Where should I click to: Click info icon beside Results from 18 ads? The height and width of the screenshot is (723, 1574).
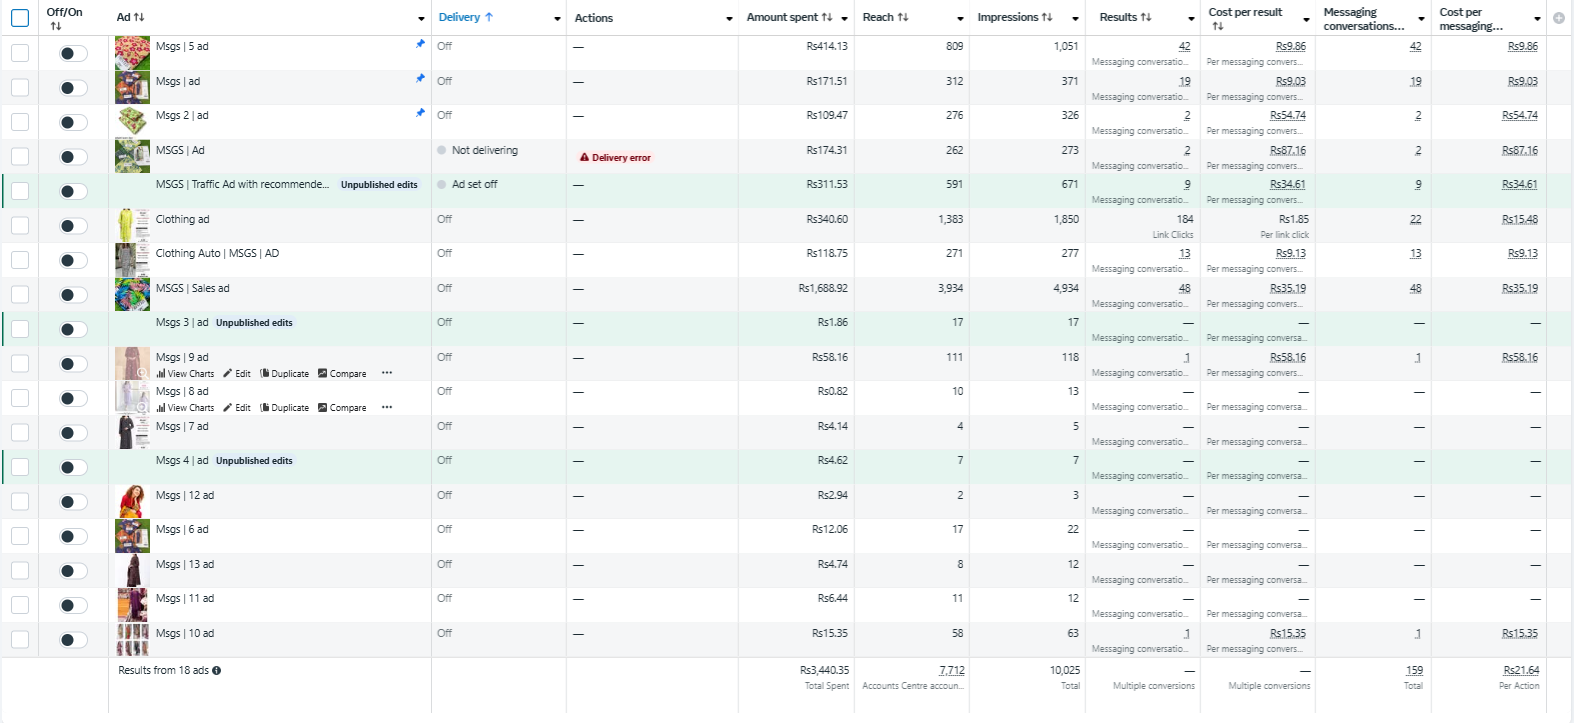tap(217, 671)
